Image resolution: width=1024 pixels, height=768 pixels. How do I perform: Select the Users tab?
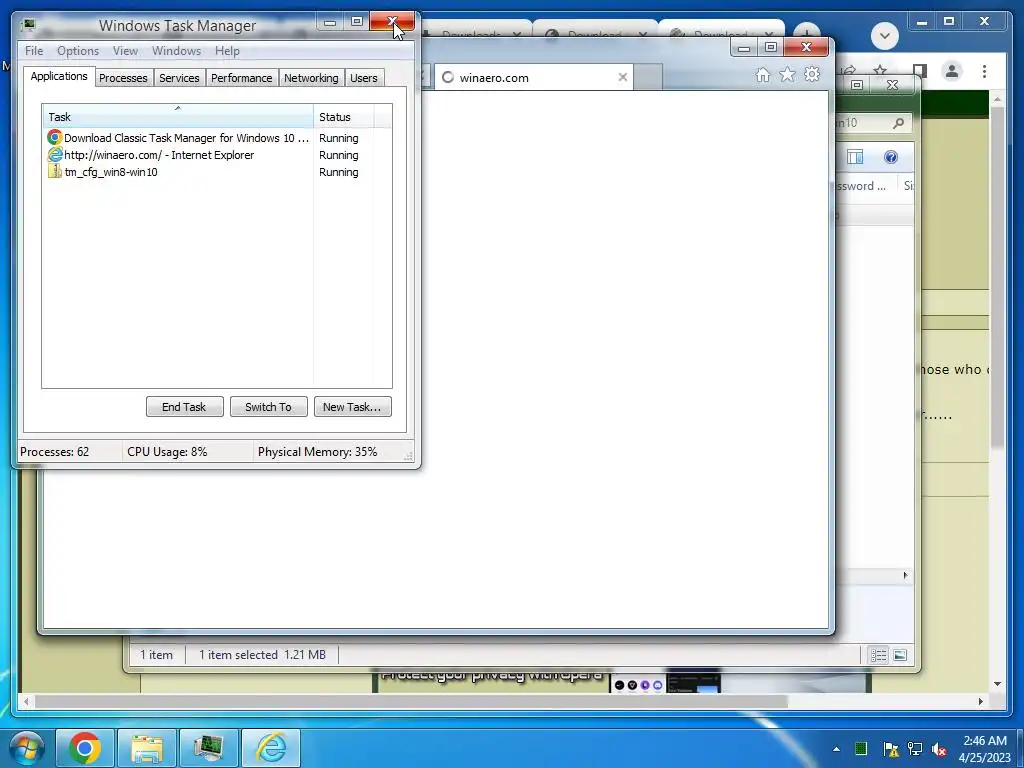[x=364, y=78]
